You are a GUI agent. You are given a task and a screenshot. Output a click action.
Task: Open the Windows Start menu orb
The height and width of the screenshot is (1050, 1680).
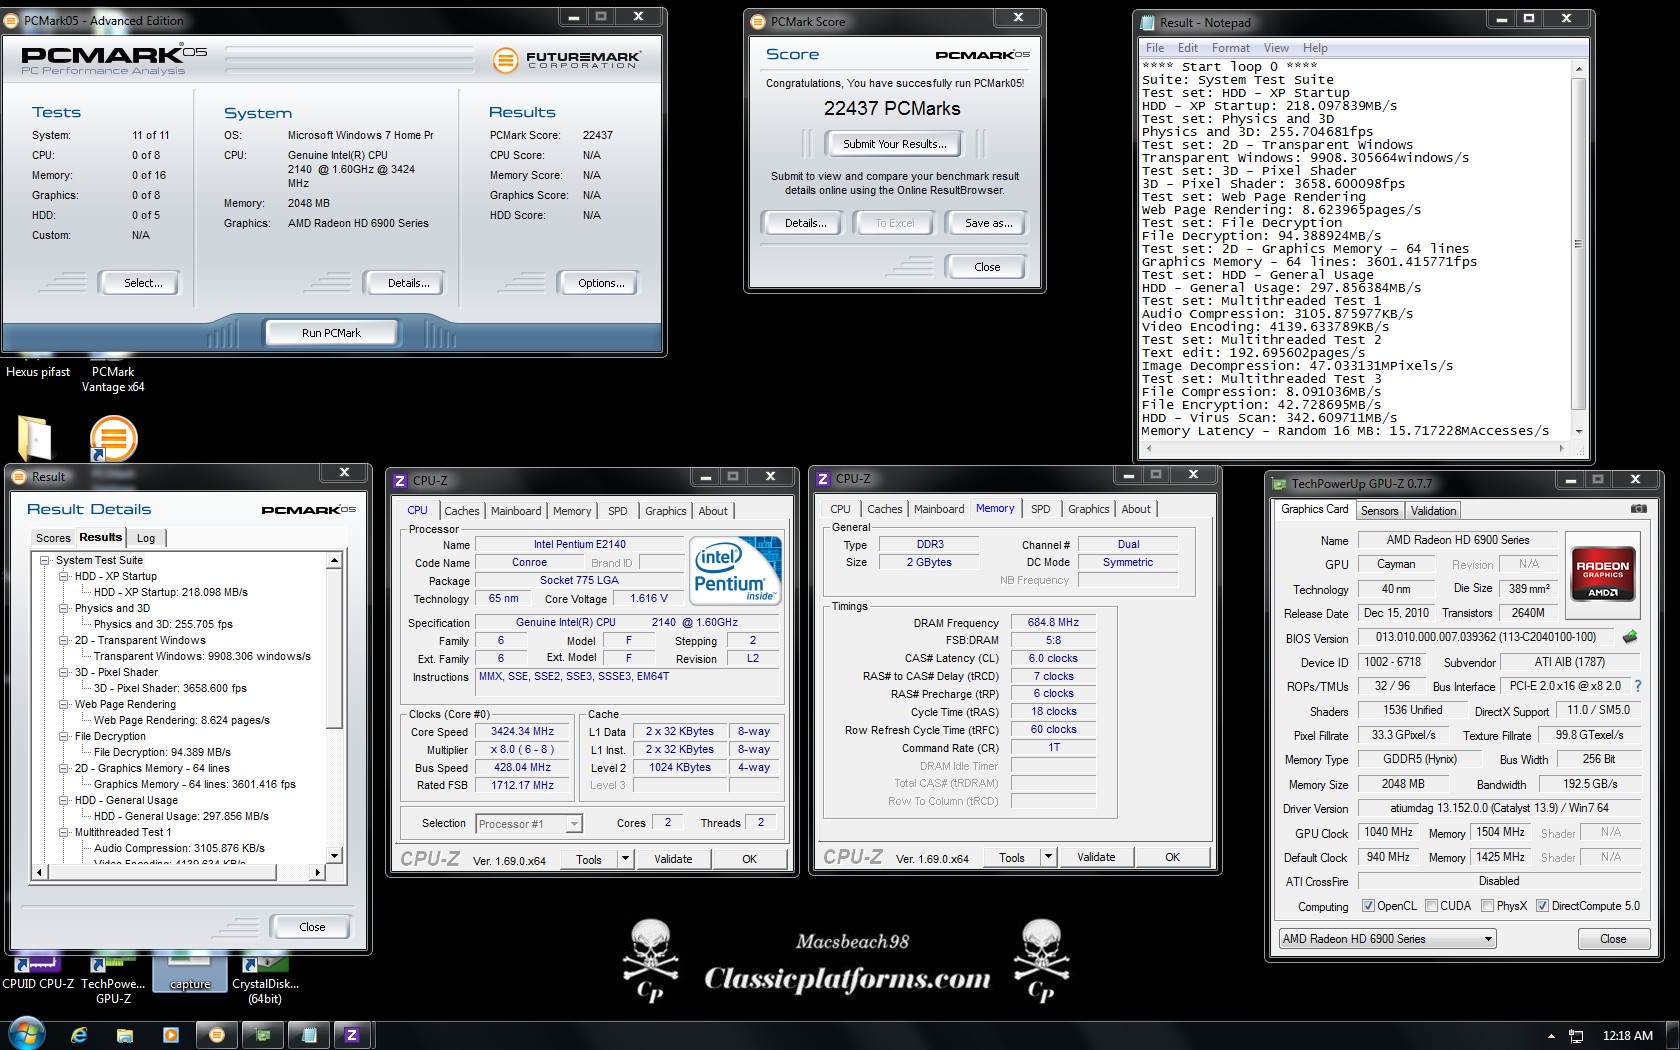(25, 1034)
